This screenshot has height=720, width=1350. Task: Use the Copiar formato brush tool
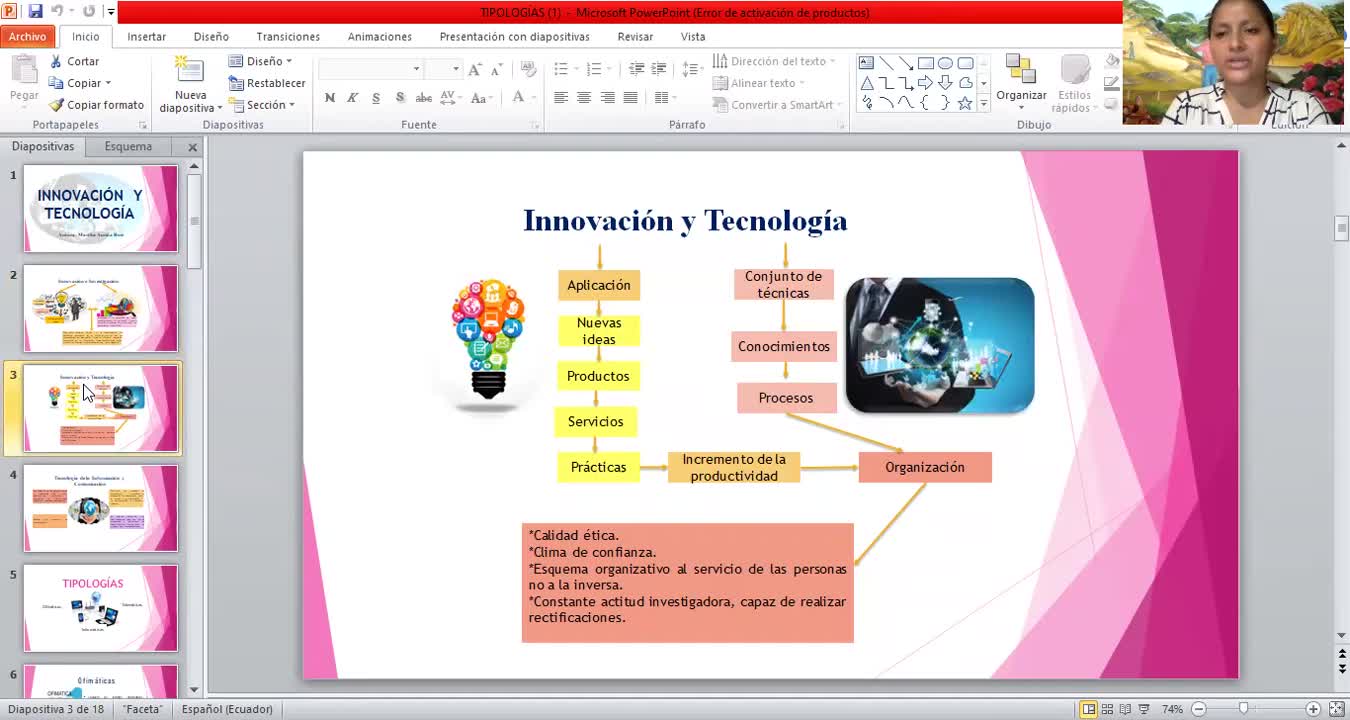pyautogui.click(x=96, y=105)
